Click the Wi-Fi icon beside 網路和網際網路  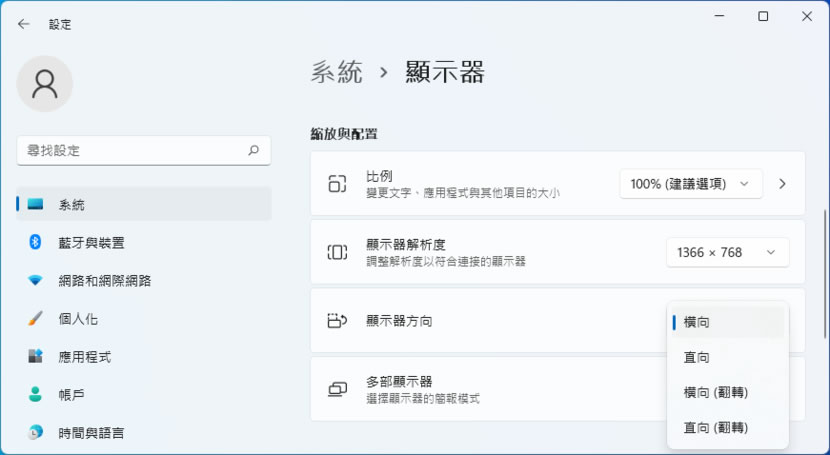35,280
